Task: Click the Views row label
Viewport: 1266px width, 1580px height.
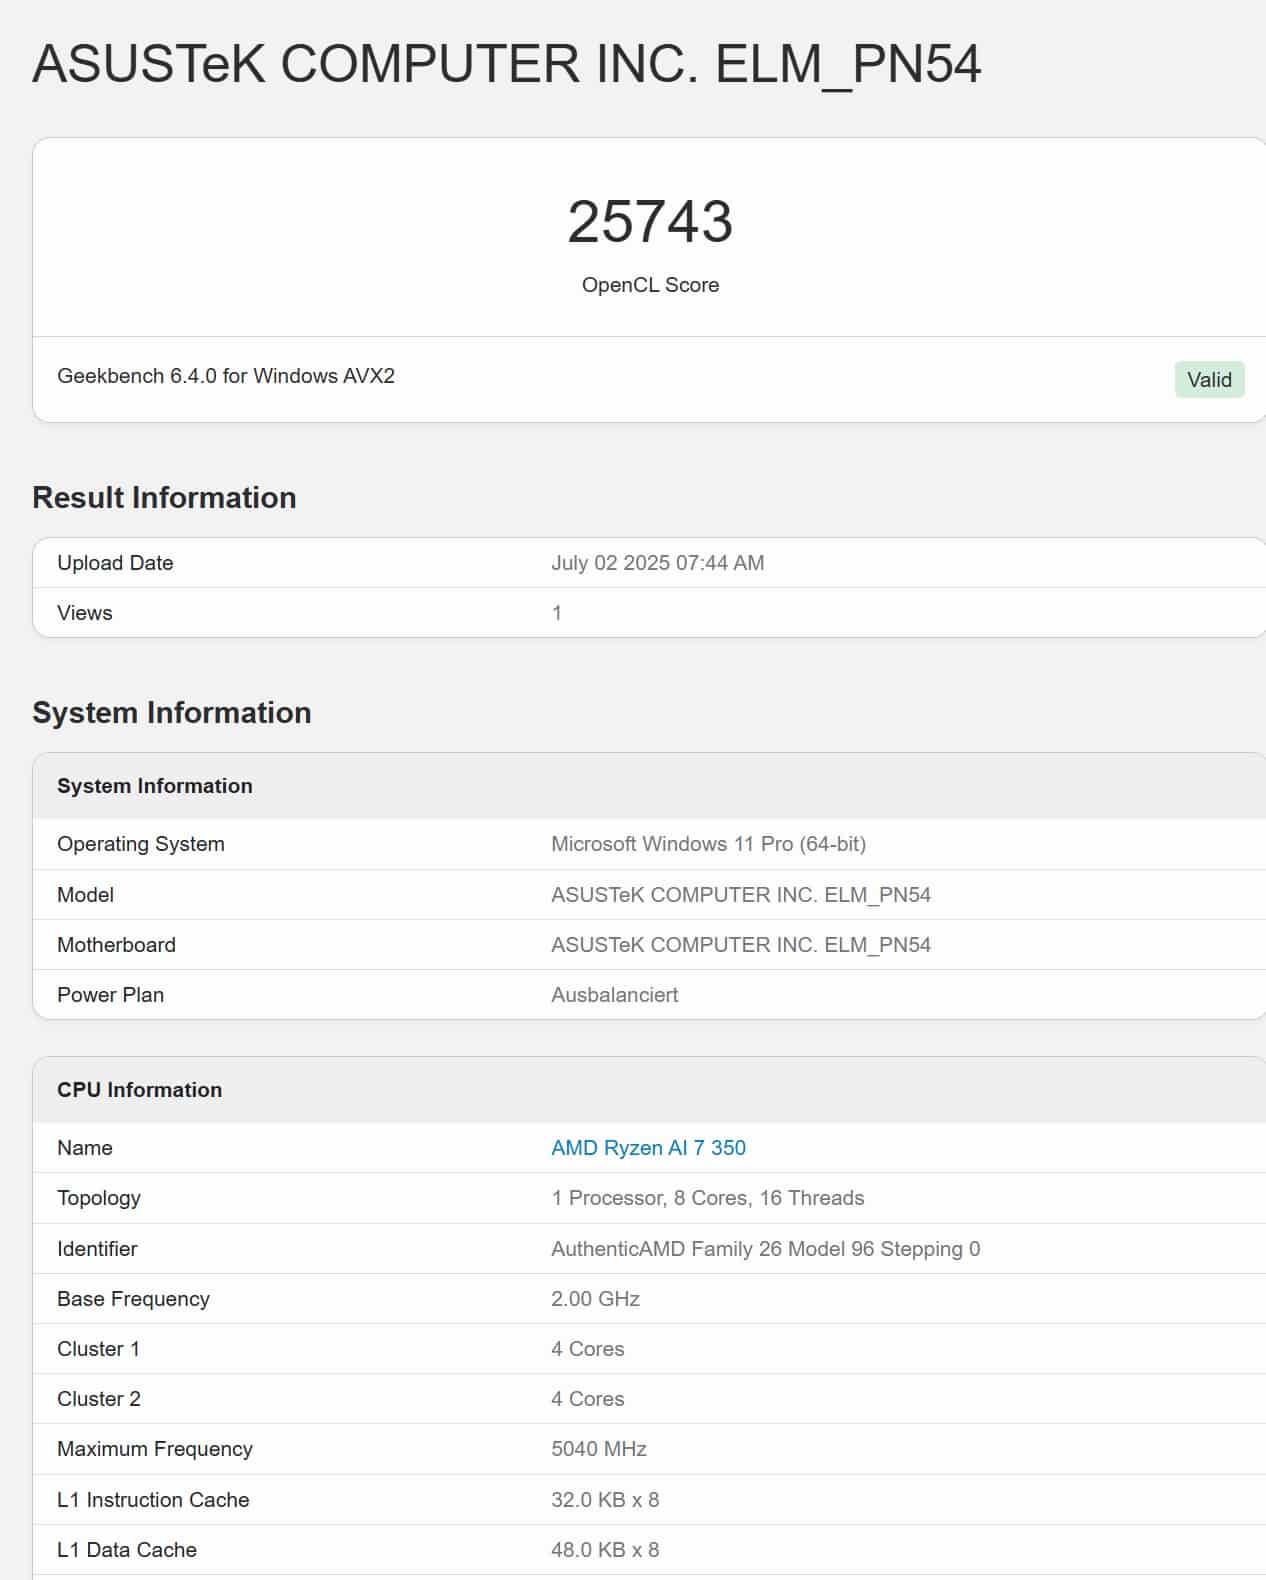Action: pos(85,613)
